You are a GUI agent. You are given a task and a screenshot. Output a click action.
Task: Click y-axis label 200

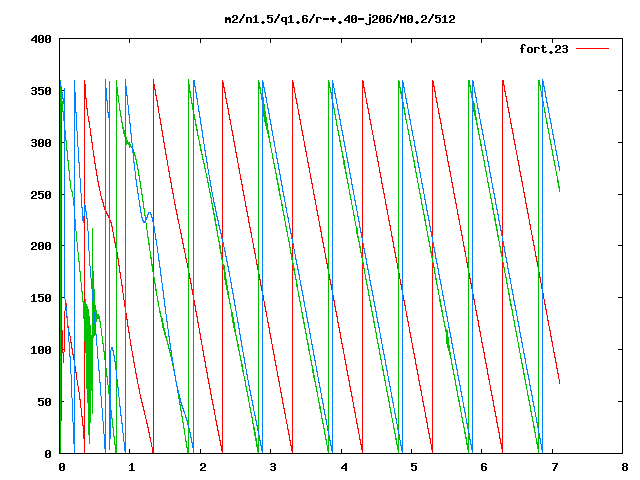tap(41, 246)
